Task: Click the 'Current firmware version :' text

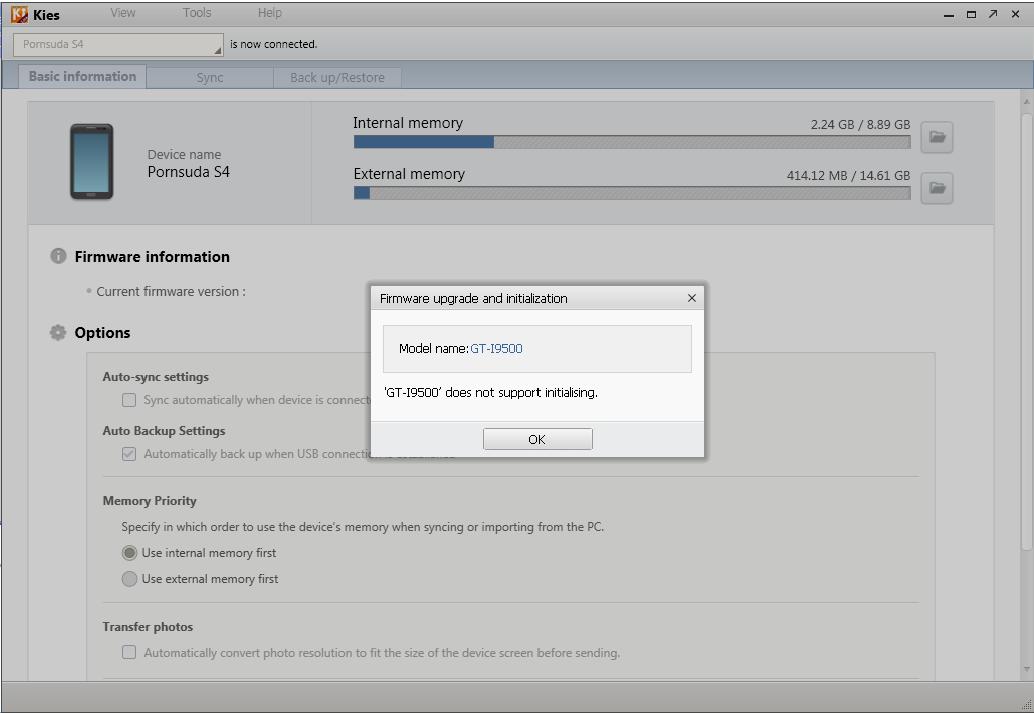Action: [x=171, y=292]
